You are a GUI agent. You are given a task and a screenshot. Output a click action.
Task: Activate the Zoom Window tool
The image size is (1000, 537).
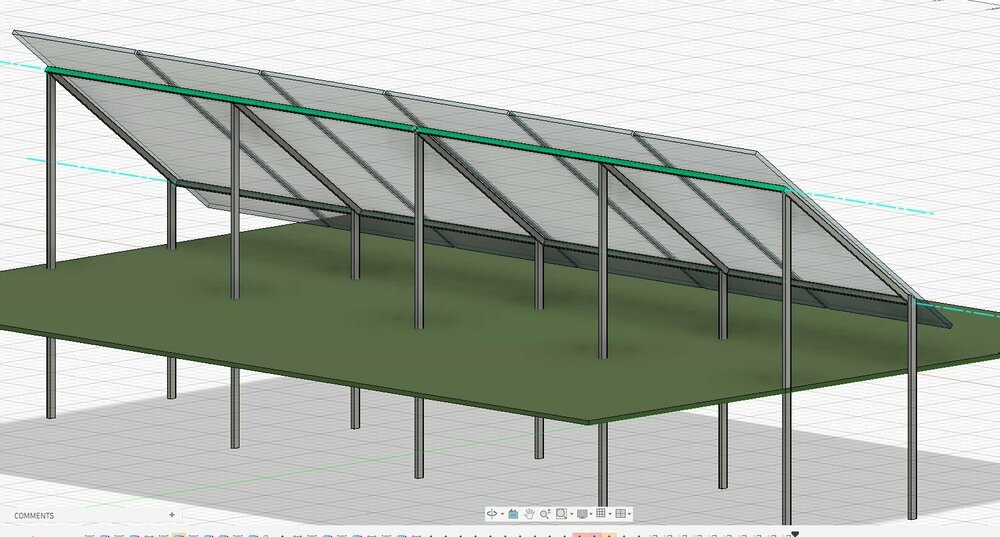click(x=561, y=513)
